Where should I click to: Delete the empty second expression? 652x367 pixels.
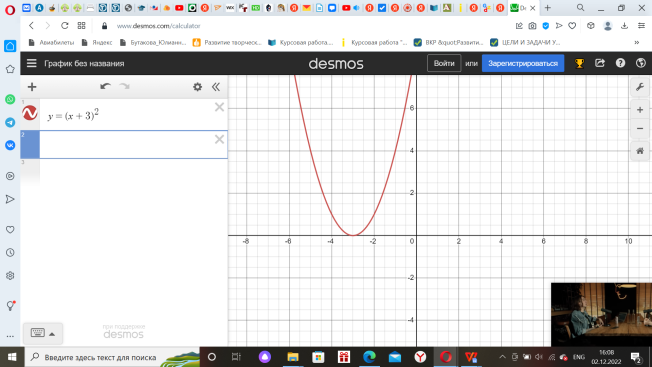tap(219, 139)
